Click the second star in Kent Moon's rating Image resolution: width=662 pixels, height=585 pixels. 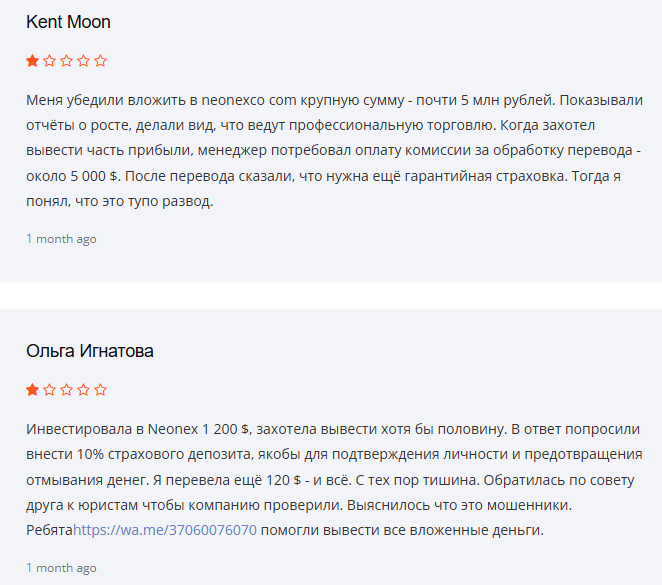pos(49,61)
